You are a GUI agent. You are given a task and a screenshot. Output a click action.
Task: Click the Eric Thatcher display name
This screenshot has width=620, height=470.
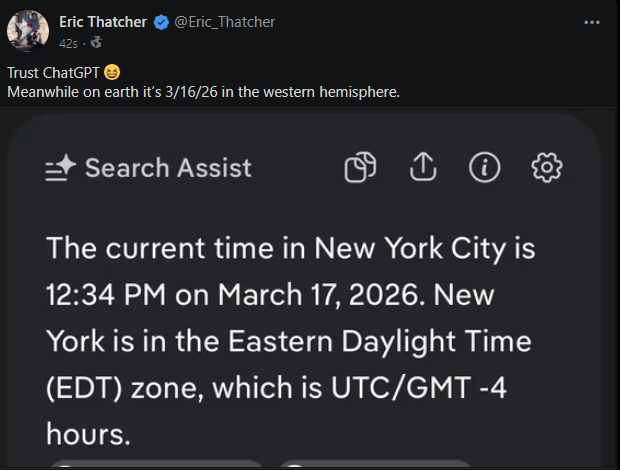[x=103, y=22]
